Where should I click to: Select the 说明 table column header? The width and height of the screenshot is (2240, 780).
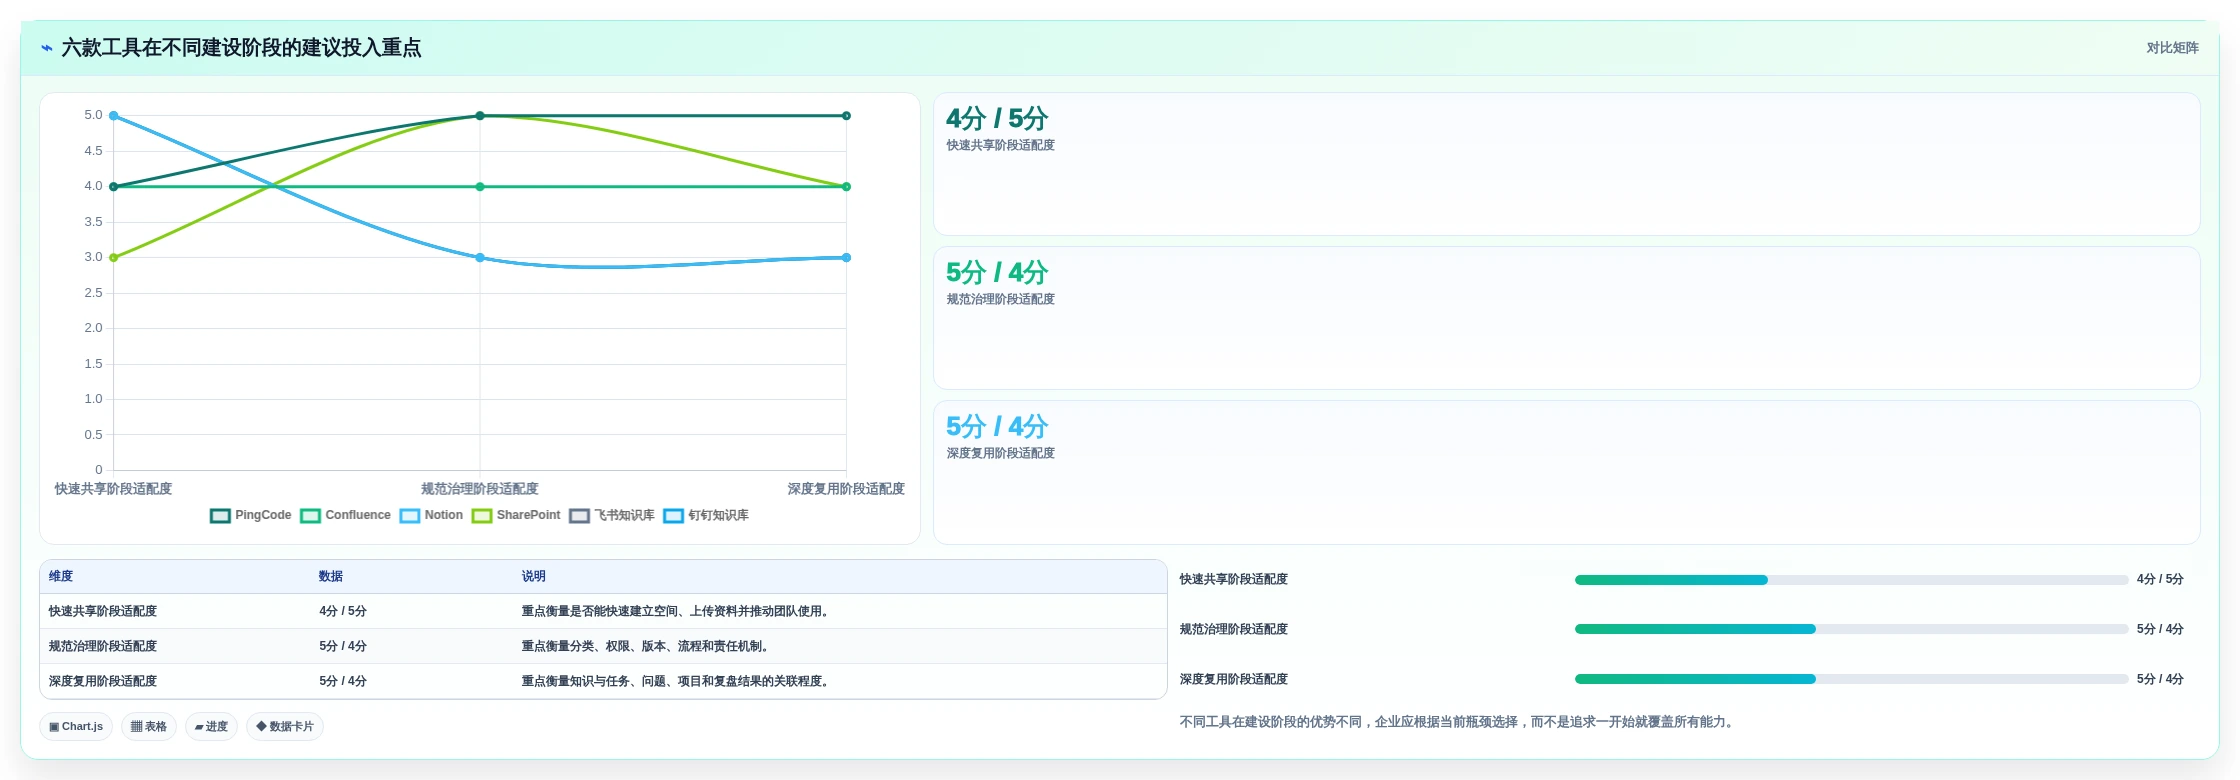pos(533,576)
